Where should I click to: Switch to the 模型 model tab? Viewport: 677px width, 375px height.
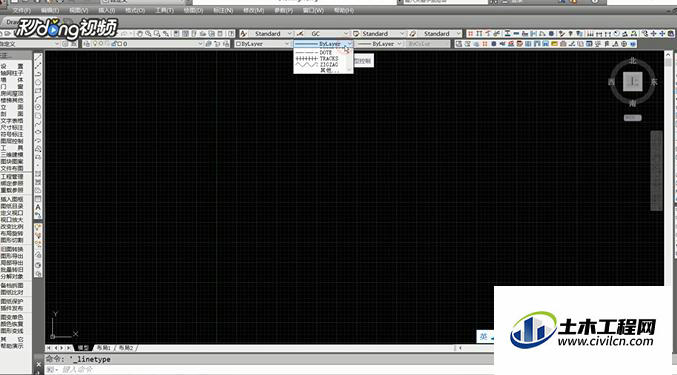[x=82, y=348]
